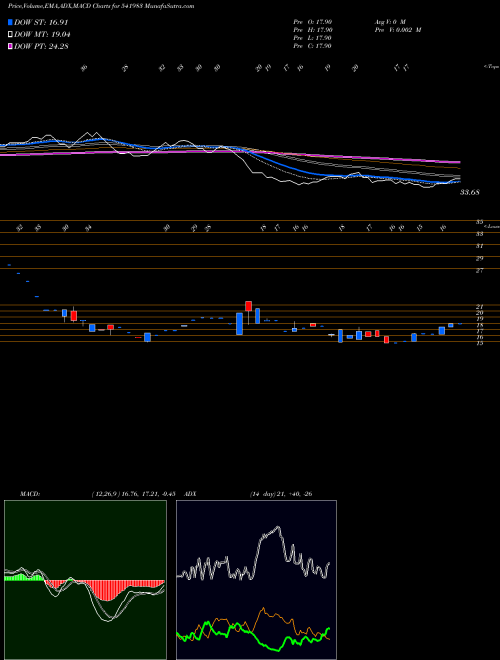Click the 'Pre C: 17.90' value
500x660 pixels.
313,46
